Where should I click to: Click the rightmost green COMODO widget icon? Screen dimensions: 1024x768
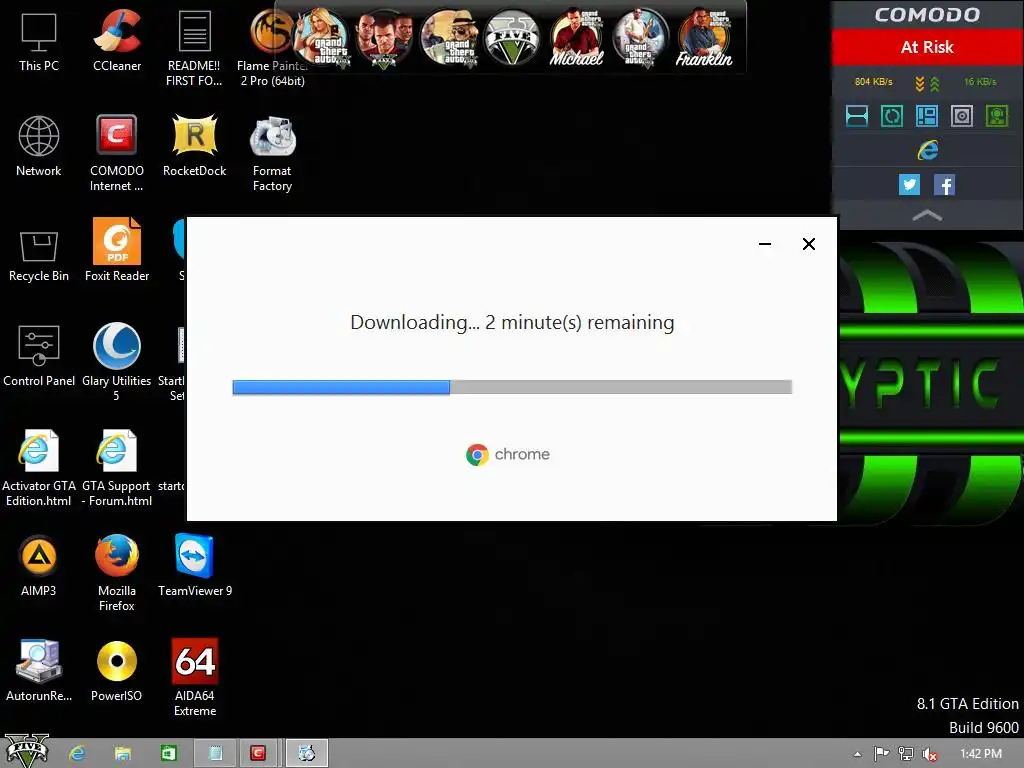point(997,116)
